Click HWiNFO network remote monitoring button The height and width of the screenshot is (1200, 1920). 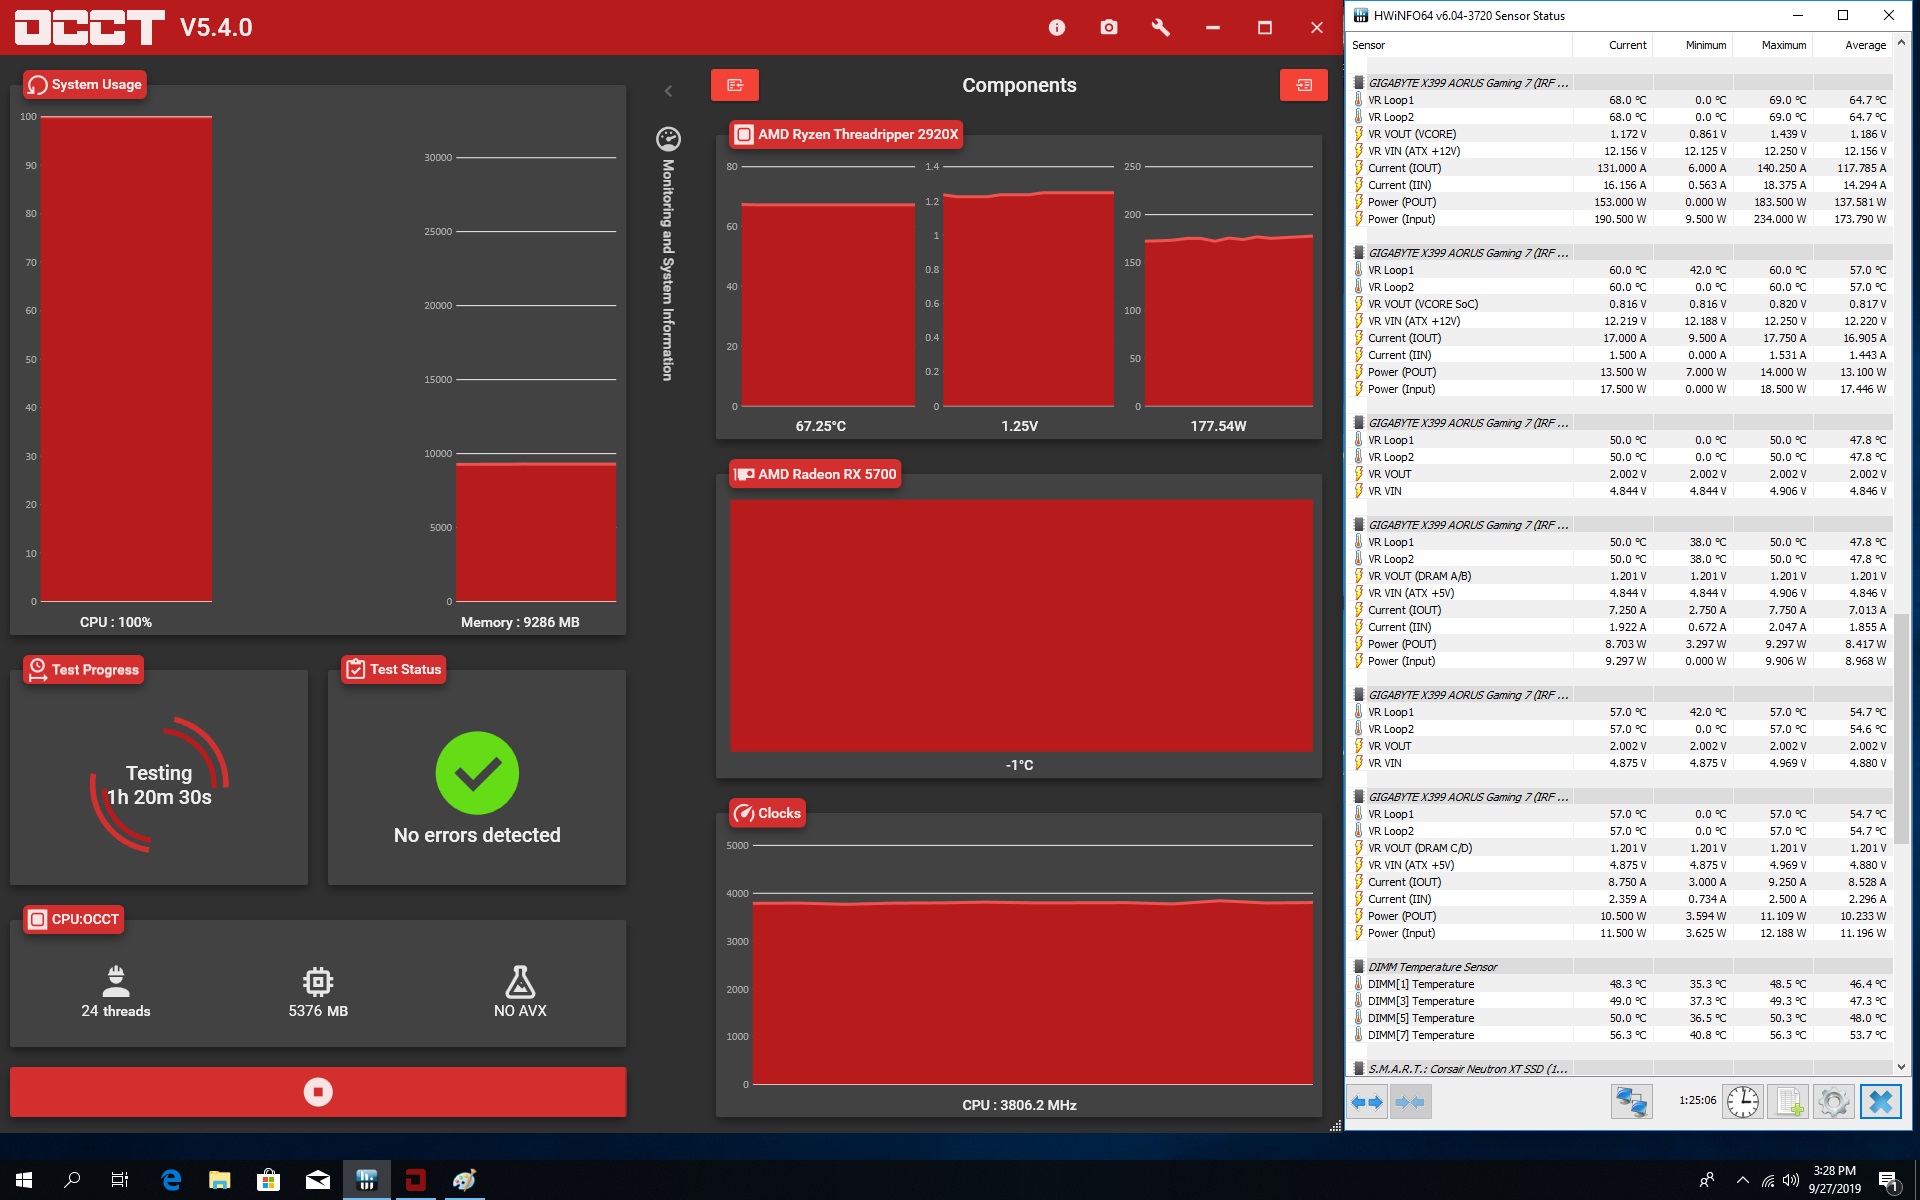1631,1102
